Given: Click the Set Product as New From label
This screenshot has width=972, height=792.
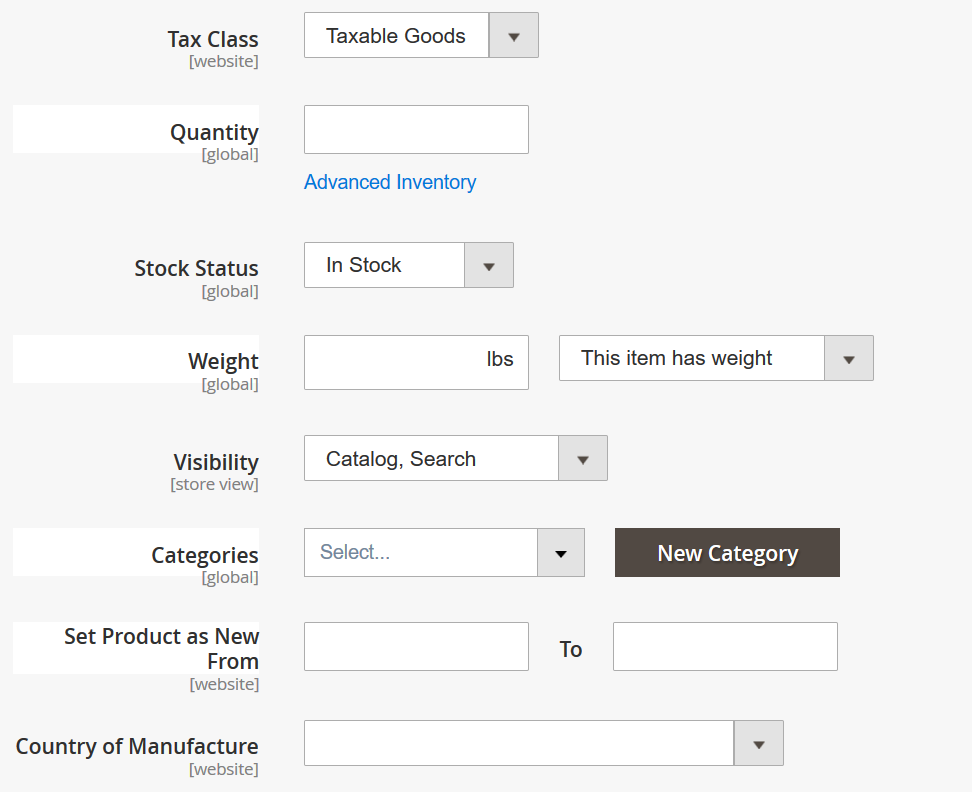Looking at the screenshot, I should (162, 648).
